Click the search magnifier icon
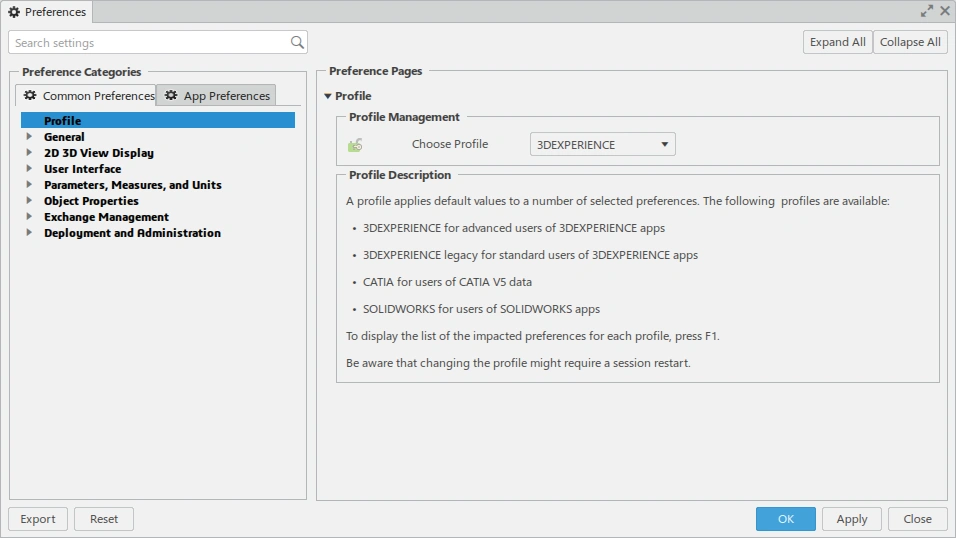This screenshot has width=956, height=538. point(297,43)
